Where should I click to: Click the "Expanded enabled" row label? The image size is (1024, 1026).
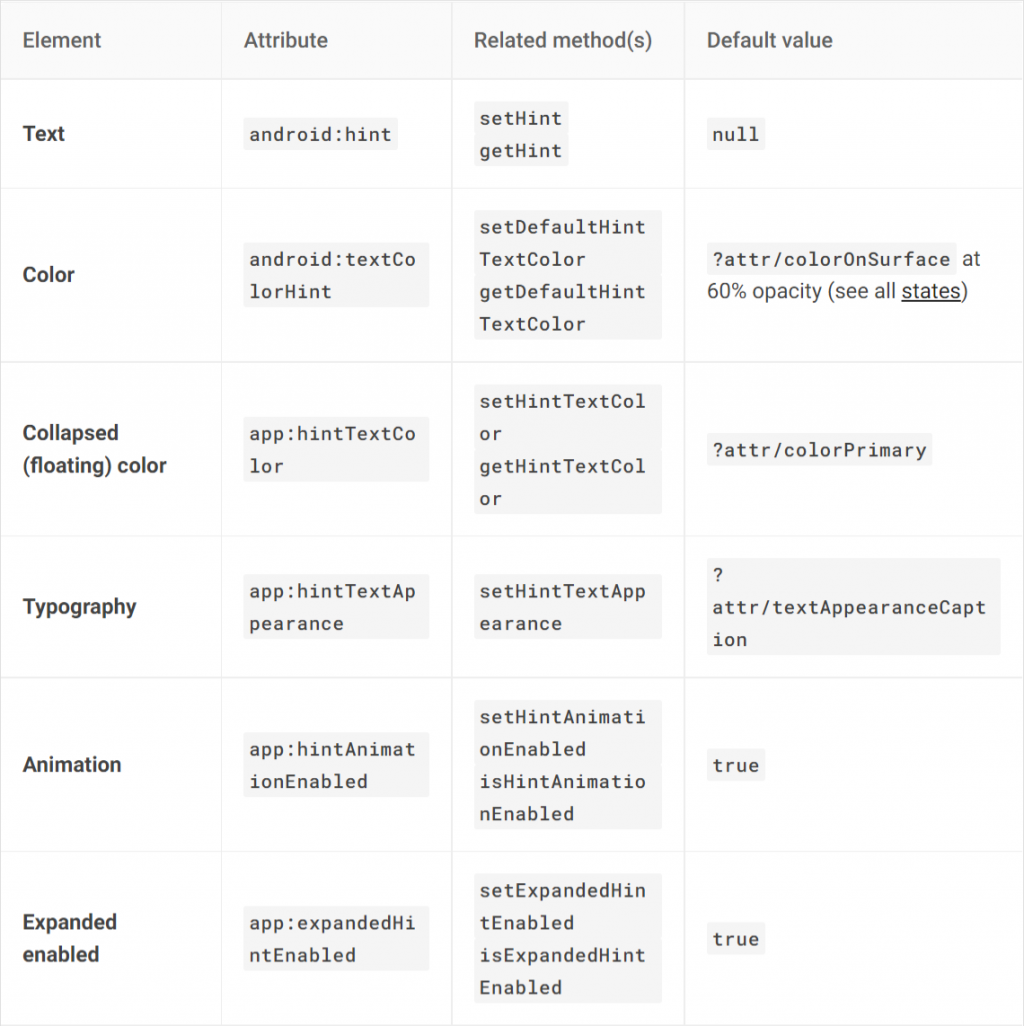tap(70, 938)
